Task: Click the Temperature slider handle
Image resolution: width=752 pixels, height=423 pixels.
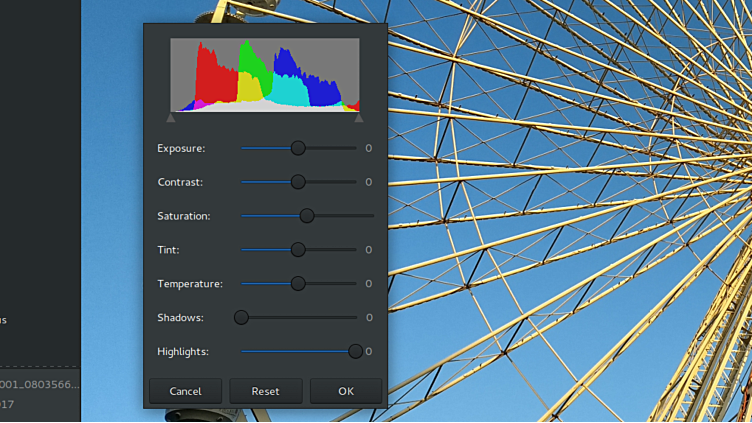Action: 298,284
